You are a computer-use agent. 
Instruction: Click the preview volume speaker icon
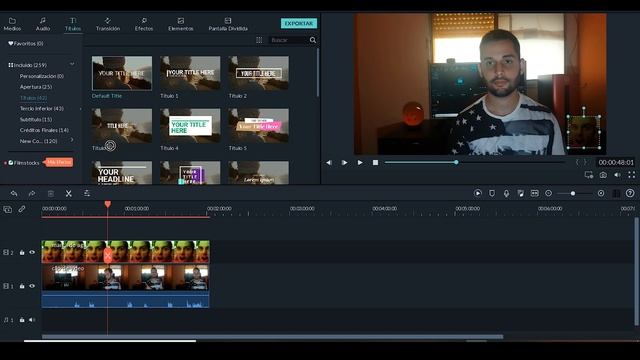pyautogui.click(x=618, y=175)
